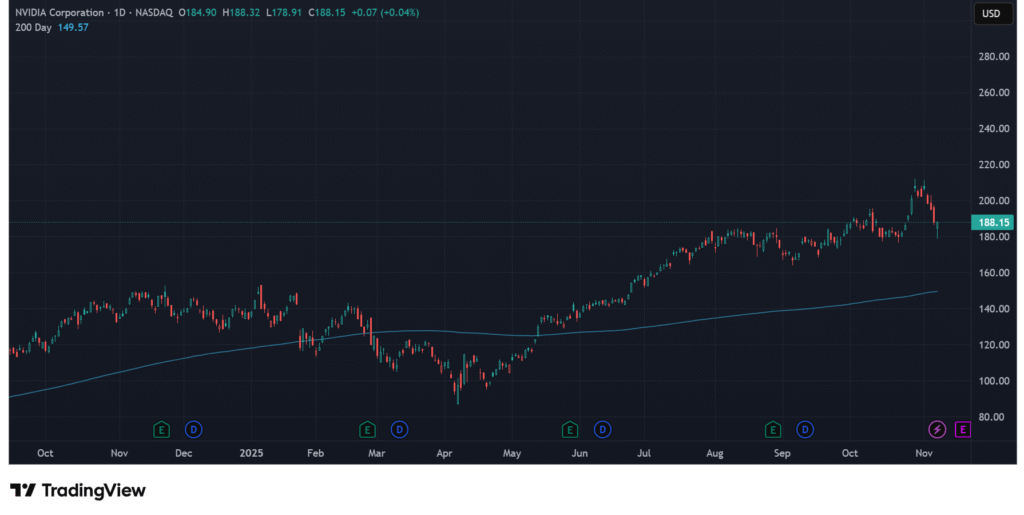Click the 2025 label on time axis

[x=253, y=453]
